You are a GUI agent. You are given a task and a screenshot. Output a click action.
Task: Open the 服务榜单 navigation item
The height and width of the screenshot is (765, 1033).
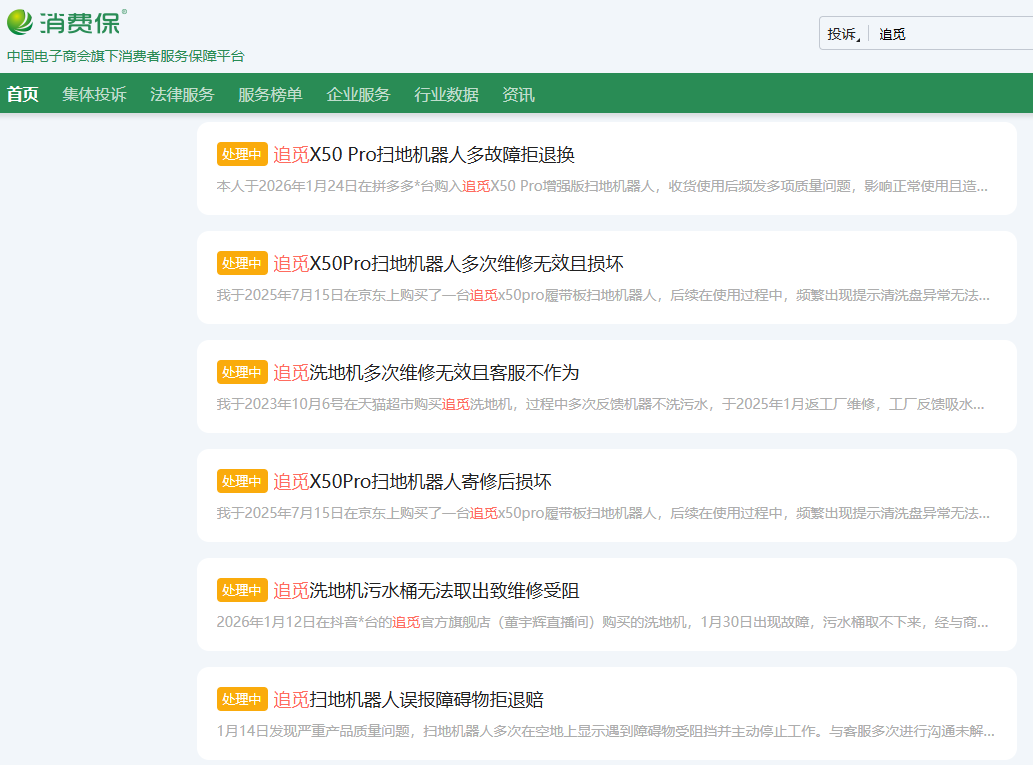[x=270, y=95]
